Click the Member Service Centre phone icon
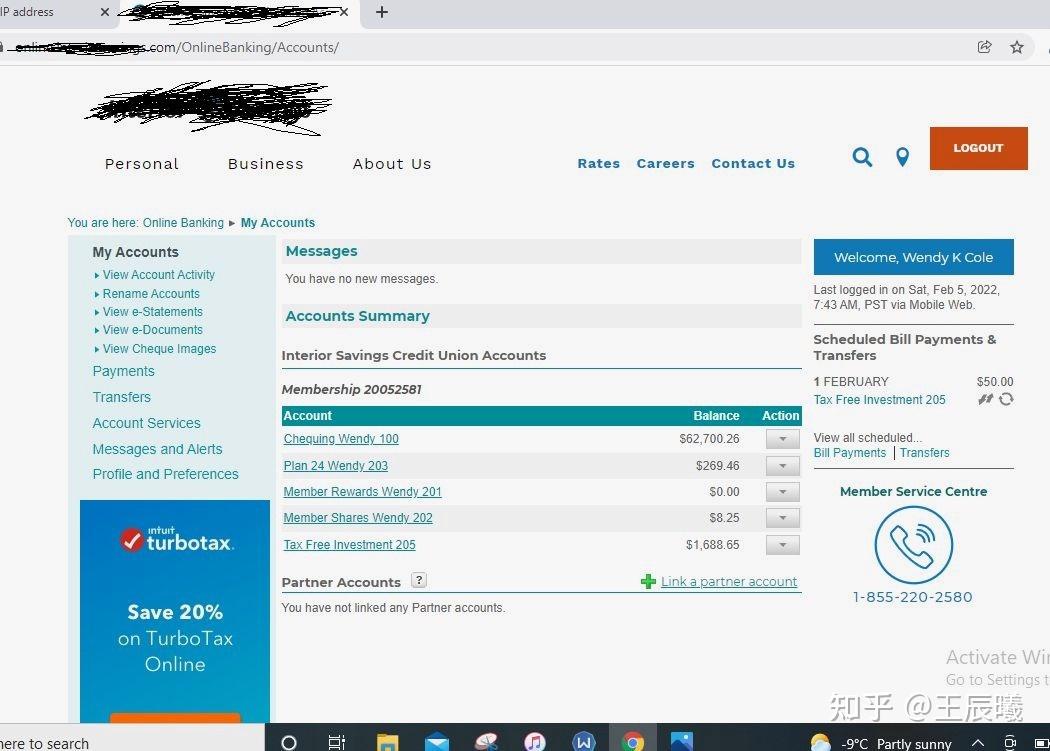 913,545
